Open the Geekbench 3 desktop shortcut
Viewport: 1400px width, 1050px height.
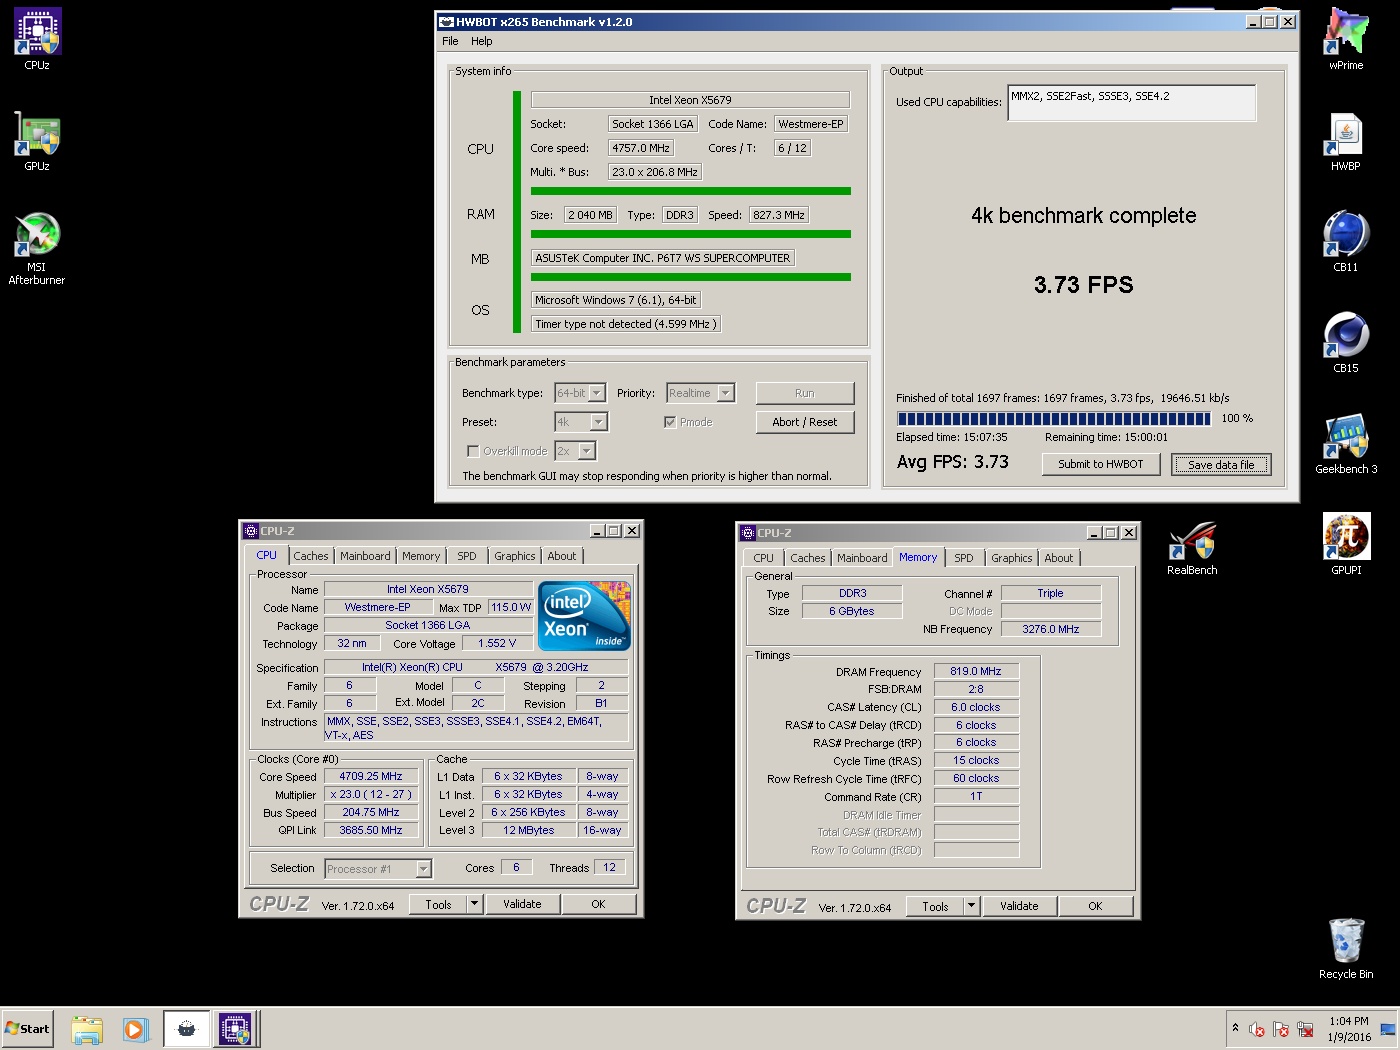point(1346,444)
